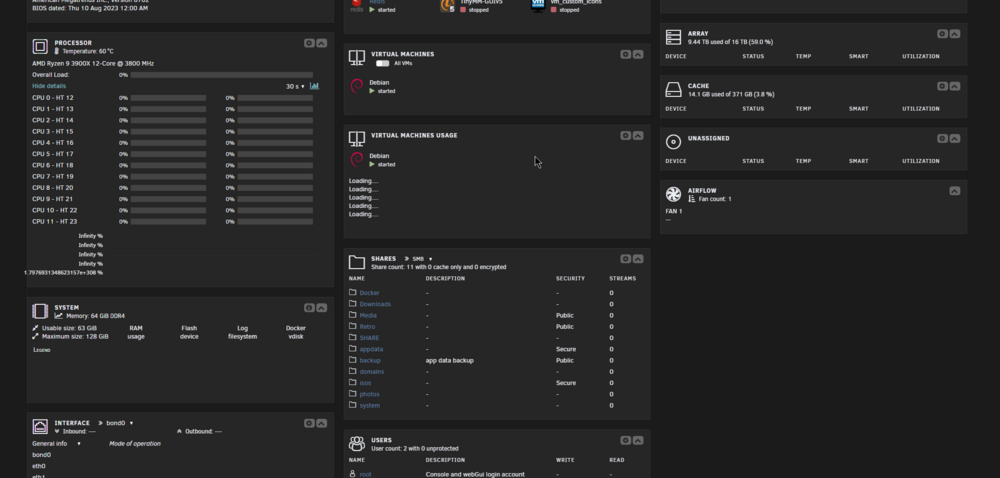Open the Downloads share link

(x=375, y=304)
